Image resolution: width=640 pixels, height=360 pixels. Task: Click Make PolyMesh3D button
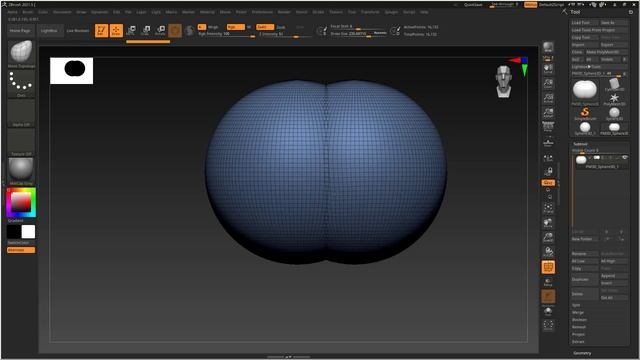606,52
